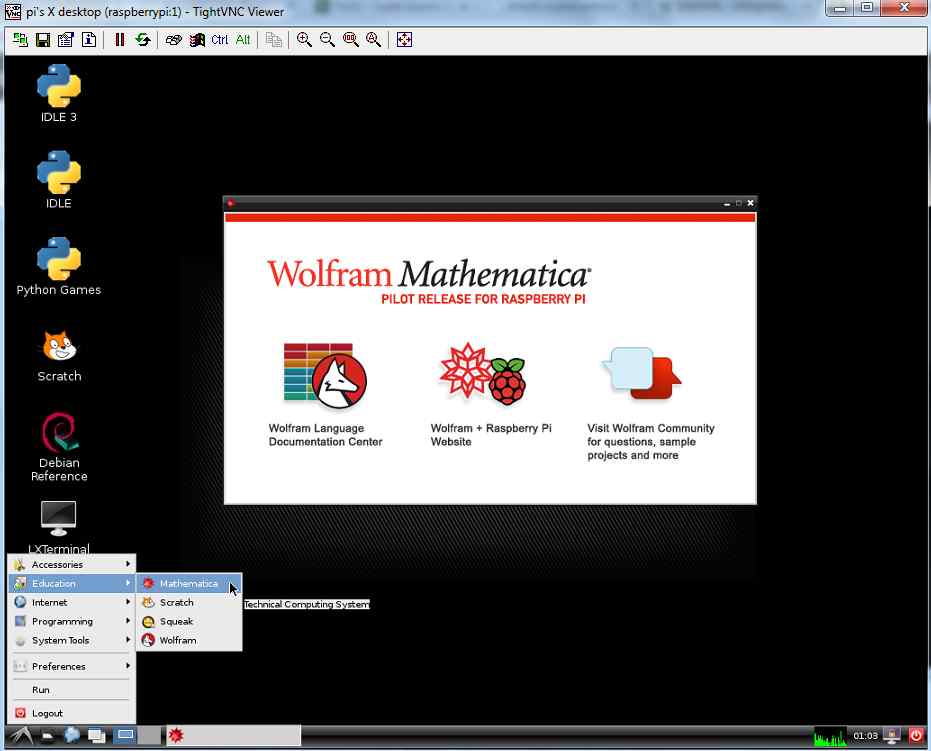Click the wolf documentation icon in the splash window
This screenshot has width=931, height=751.
325,376
